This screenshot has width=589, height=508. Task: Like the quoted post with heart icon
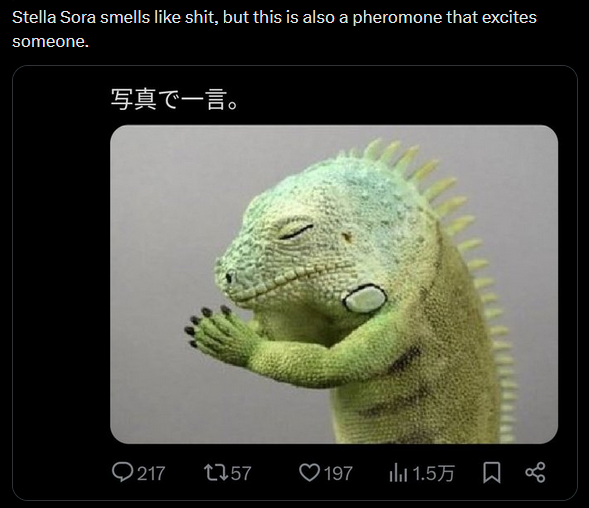pos(309,472)
